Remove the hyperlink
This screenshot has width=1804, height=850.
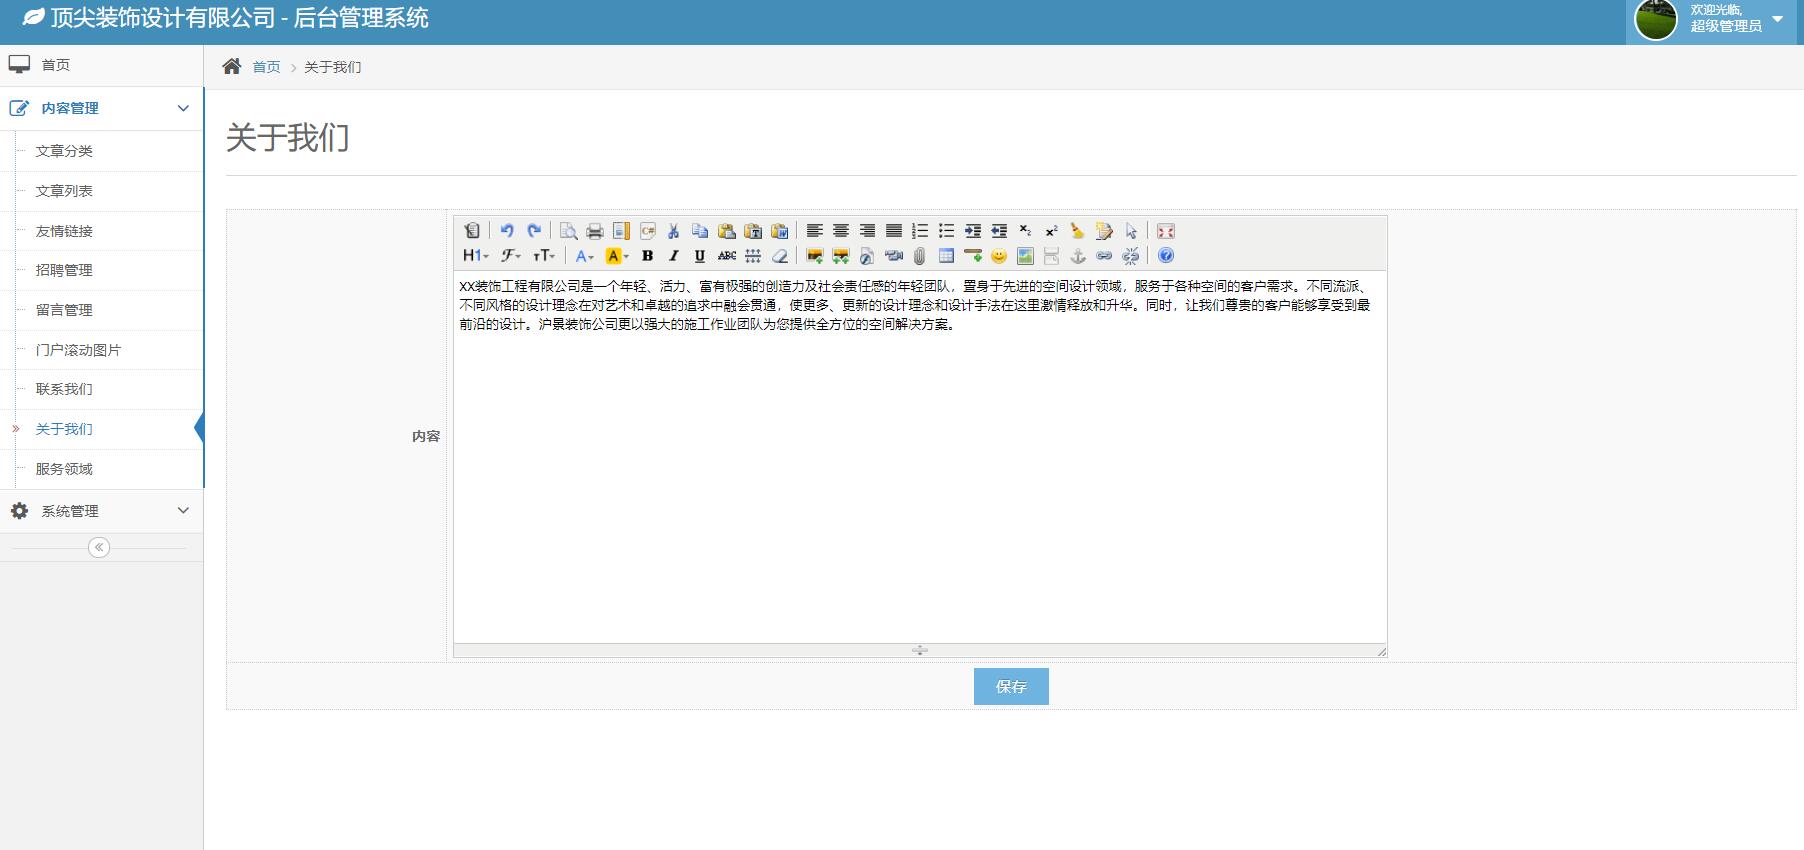[x=1131, y=256]
